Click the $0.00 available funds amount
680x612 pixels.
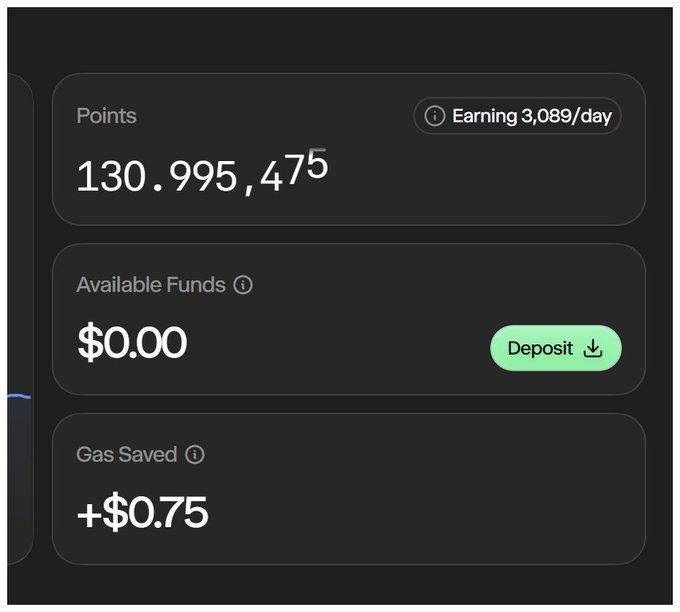point(132,343)
